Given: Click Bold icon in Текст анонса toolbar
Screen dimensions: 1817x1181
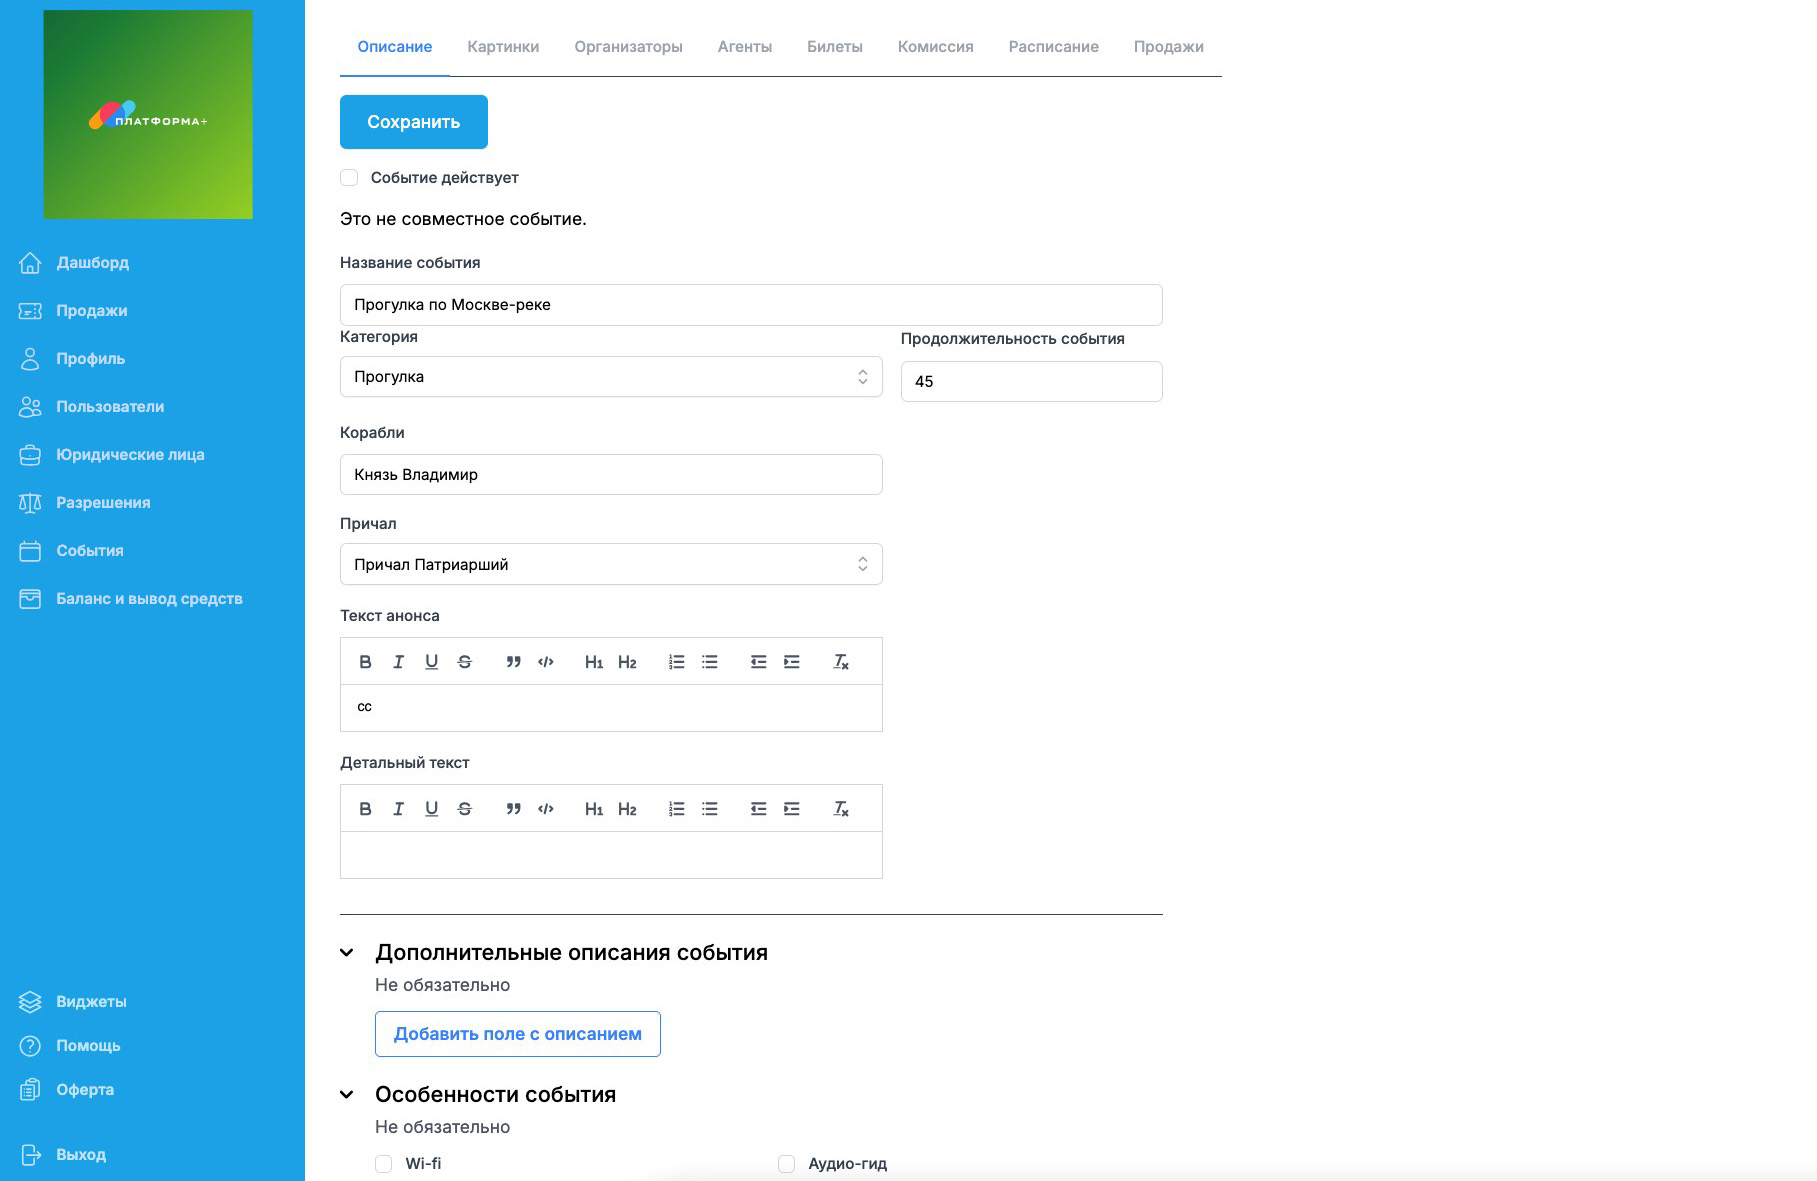Looking at the screenshot, I should point(365,662).
